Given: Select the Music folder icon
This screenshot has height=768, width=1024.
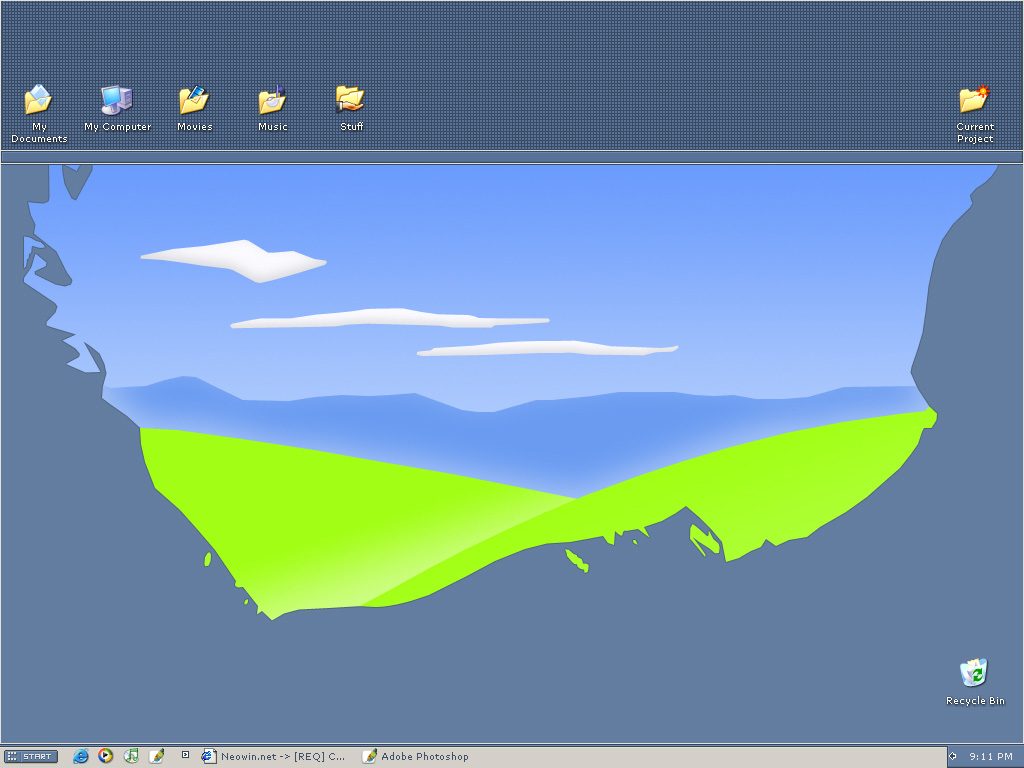Looking at the screenshot, I should pyautogui.click(x=272, y=108).
